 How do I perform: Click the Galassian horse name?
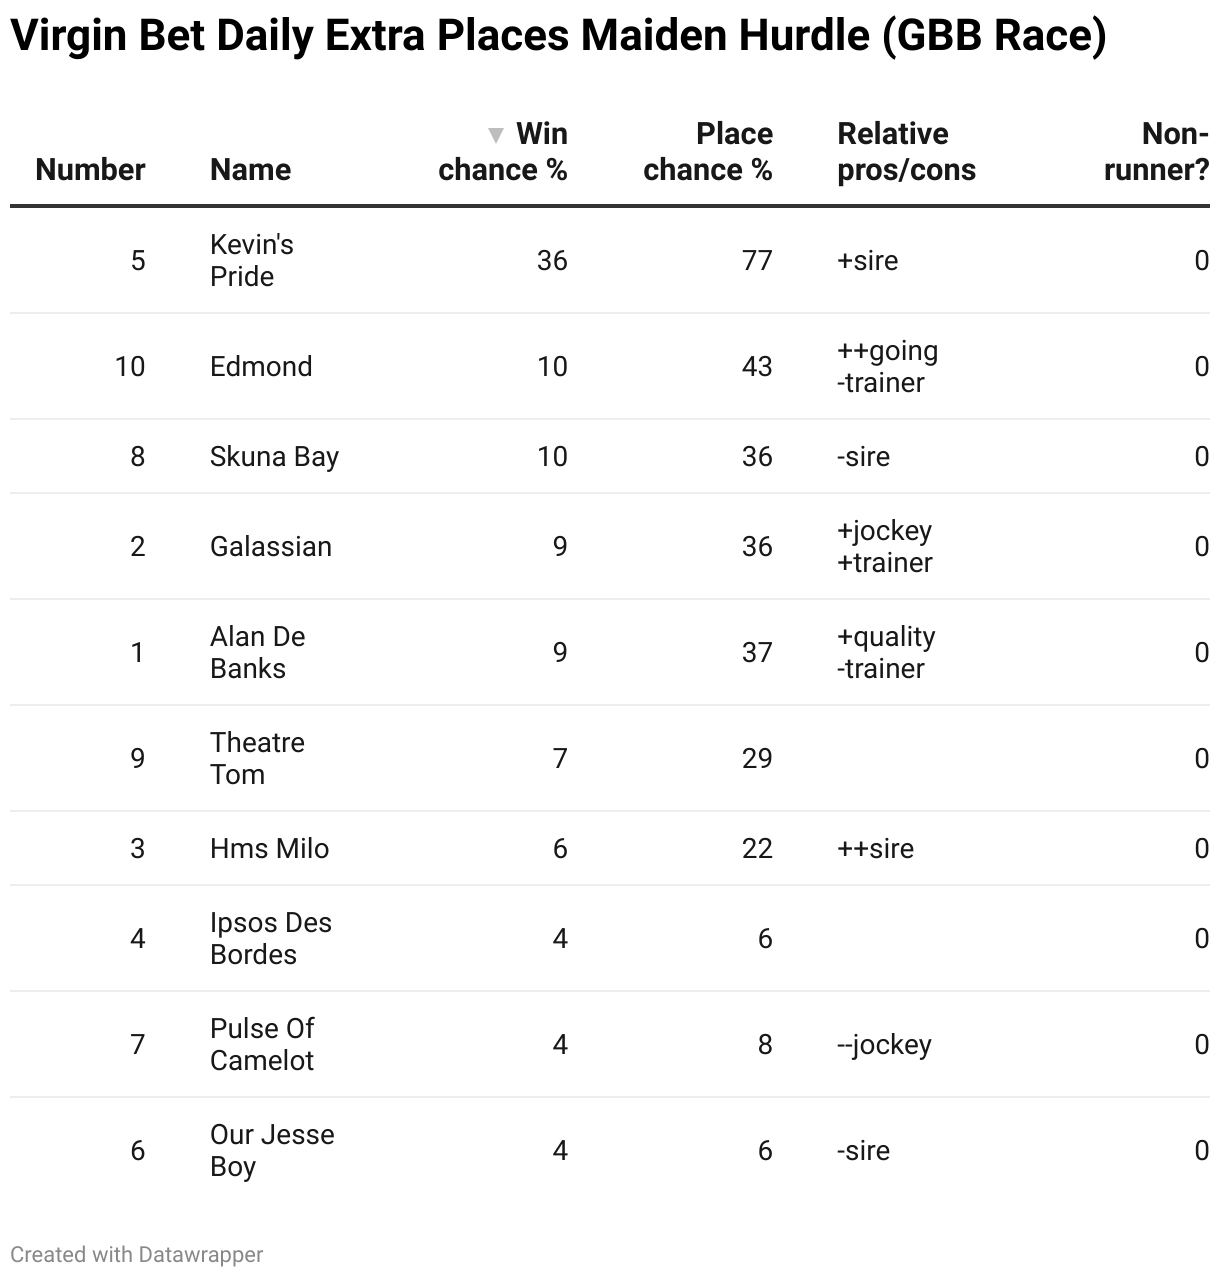[x=270, y=546]
